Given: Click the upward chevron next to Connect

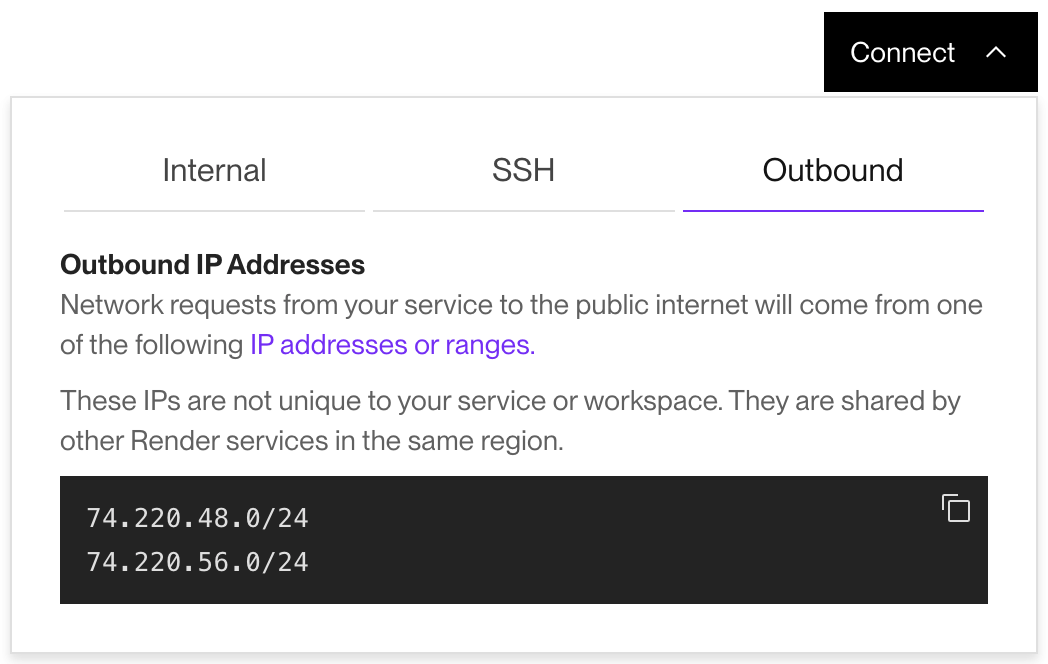Looking at the screenshot, I should pyautogui.click(x=996, y=52).
